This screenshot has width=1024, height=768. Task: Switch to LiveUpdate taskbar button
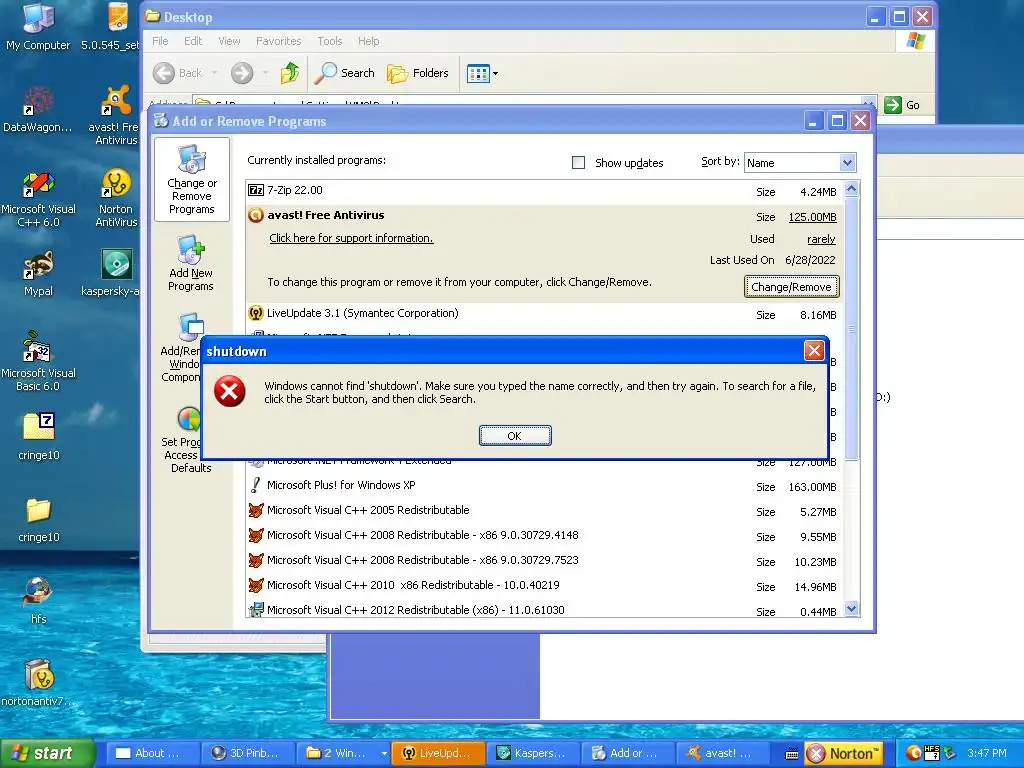click(438, 753)
